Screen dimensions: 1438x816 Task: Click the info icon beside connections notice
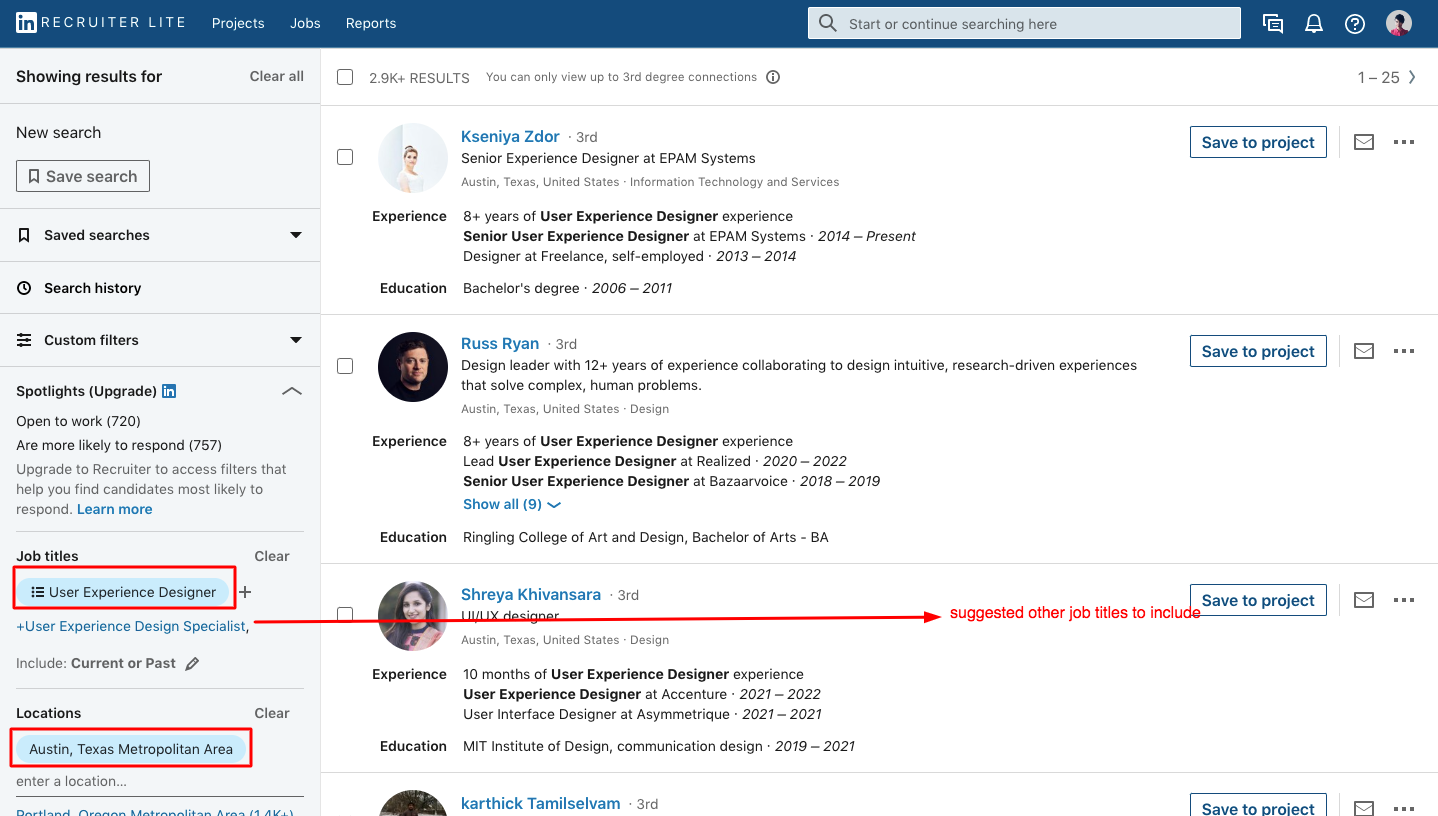(773, 77)
